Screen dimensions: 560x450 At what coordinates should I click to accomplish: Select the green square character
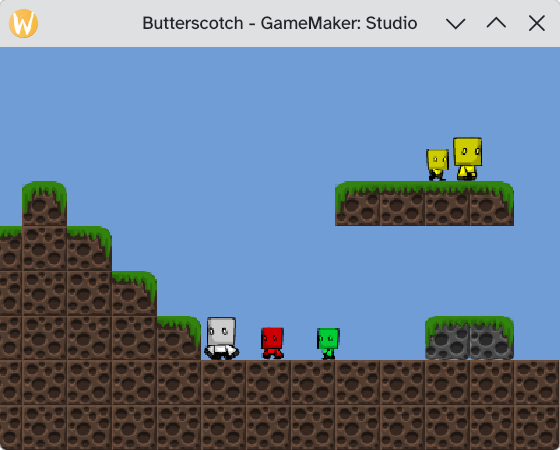click(328, 344)
